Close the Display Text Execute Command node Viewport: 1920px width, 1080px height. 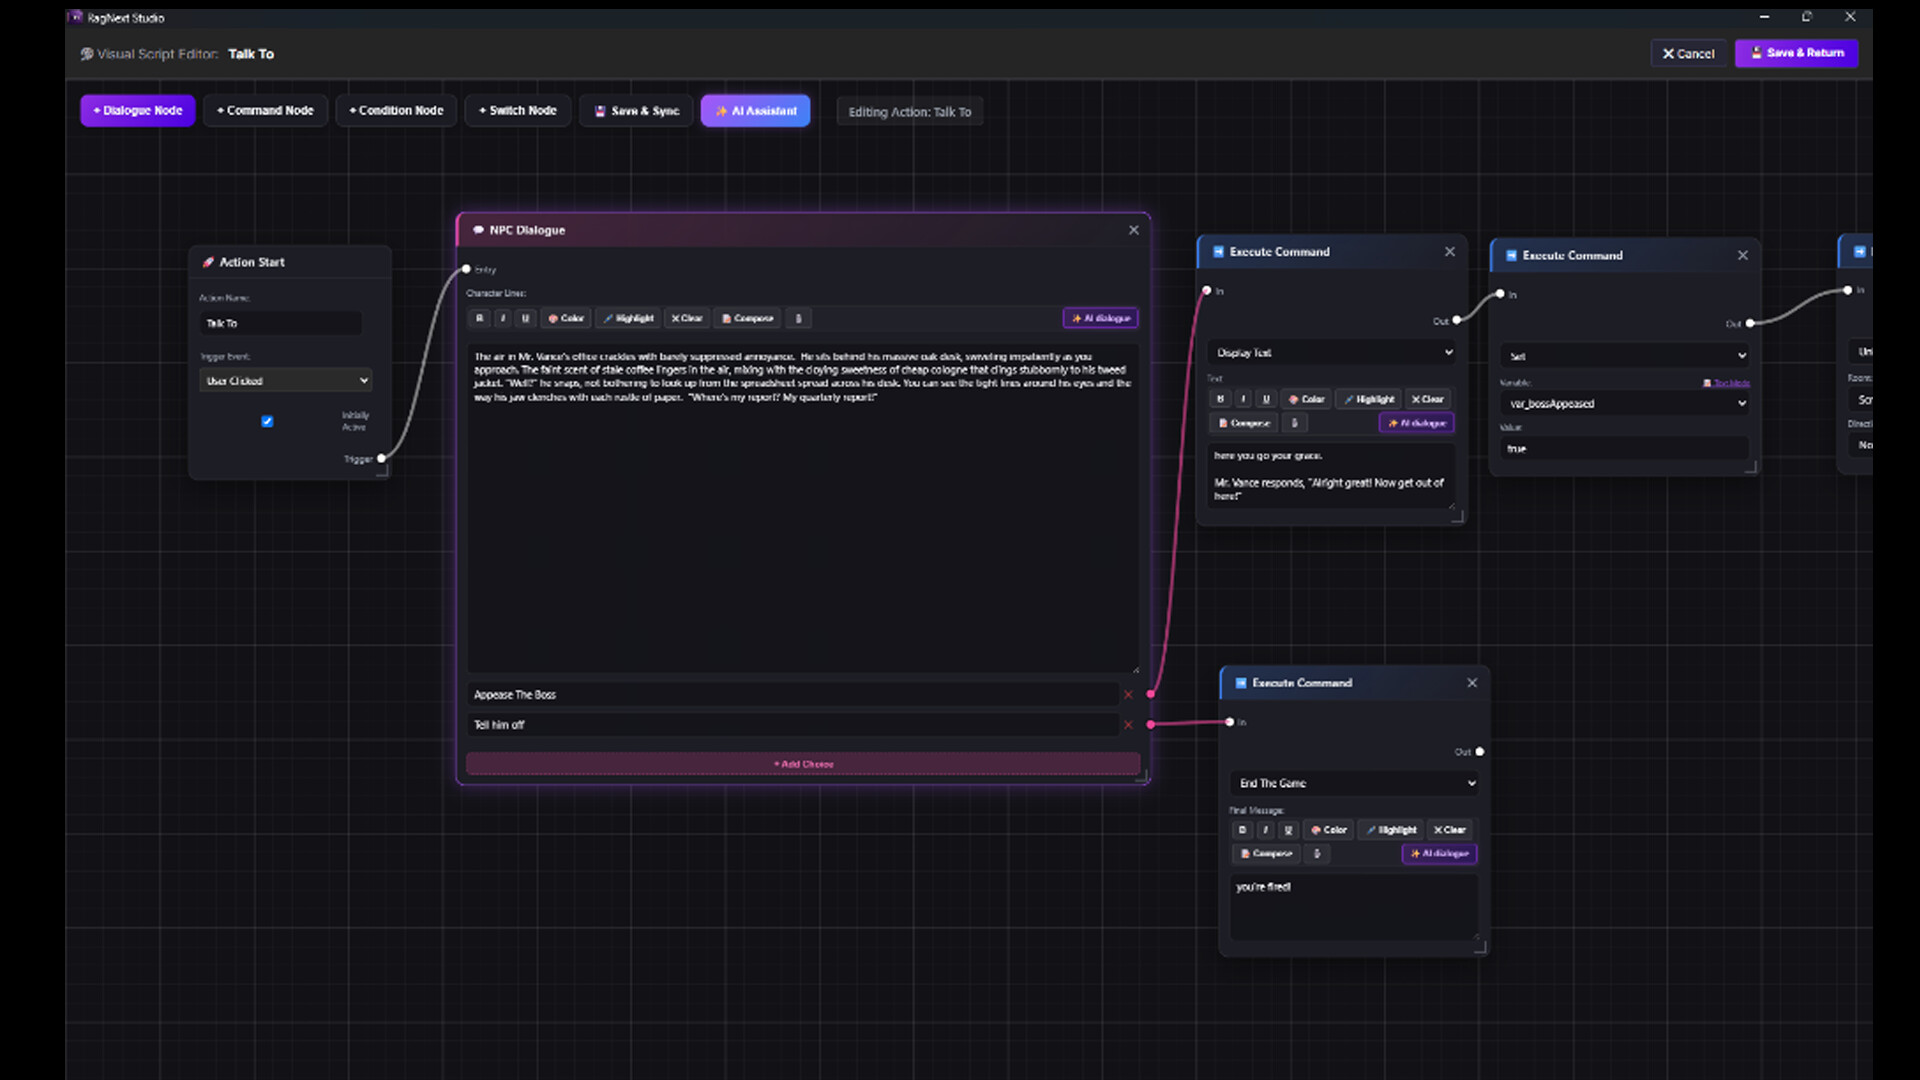pos(1450,252)
